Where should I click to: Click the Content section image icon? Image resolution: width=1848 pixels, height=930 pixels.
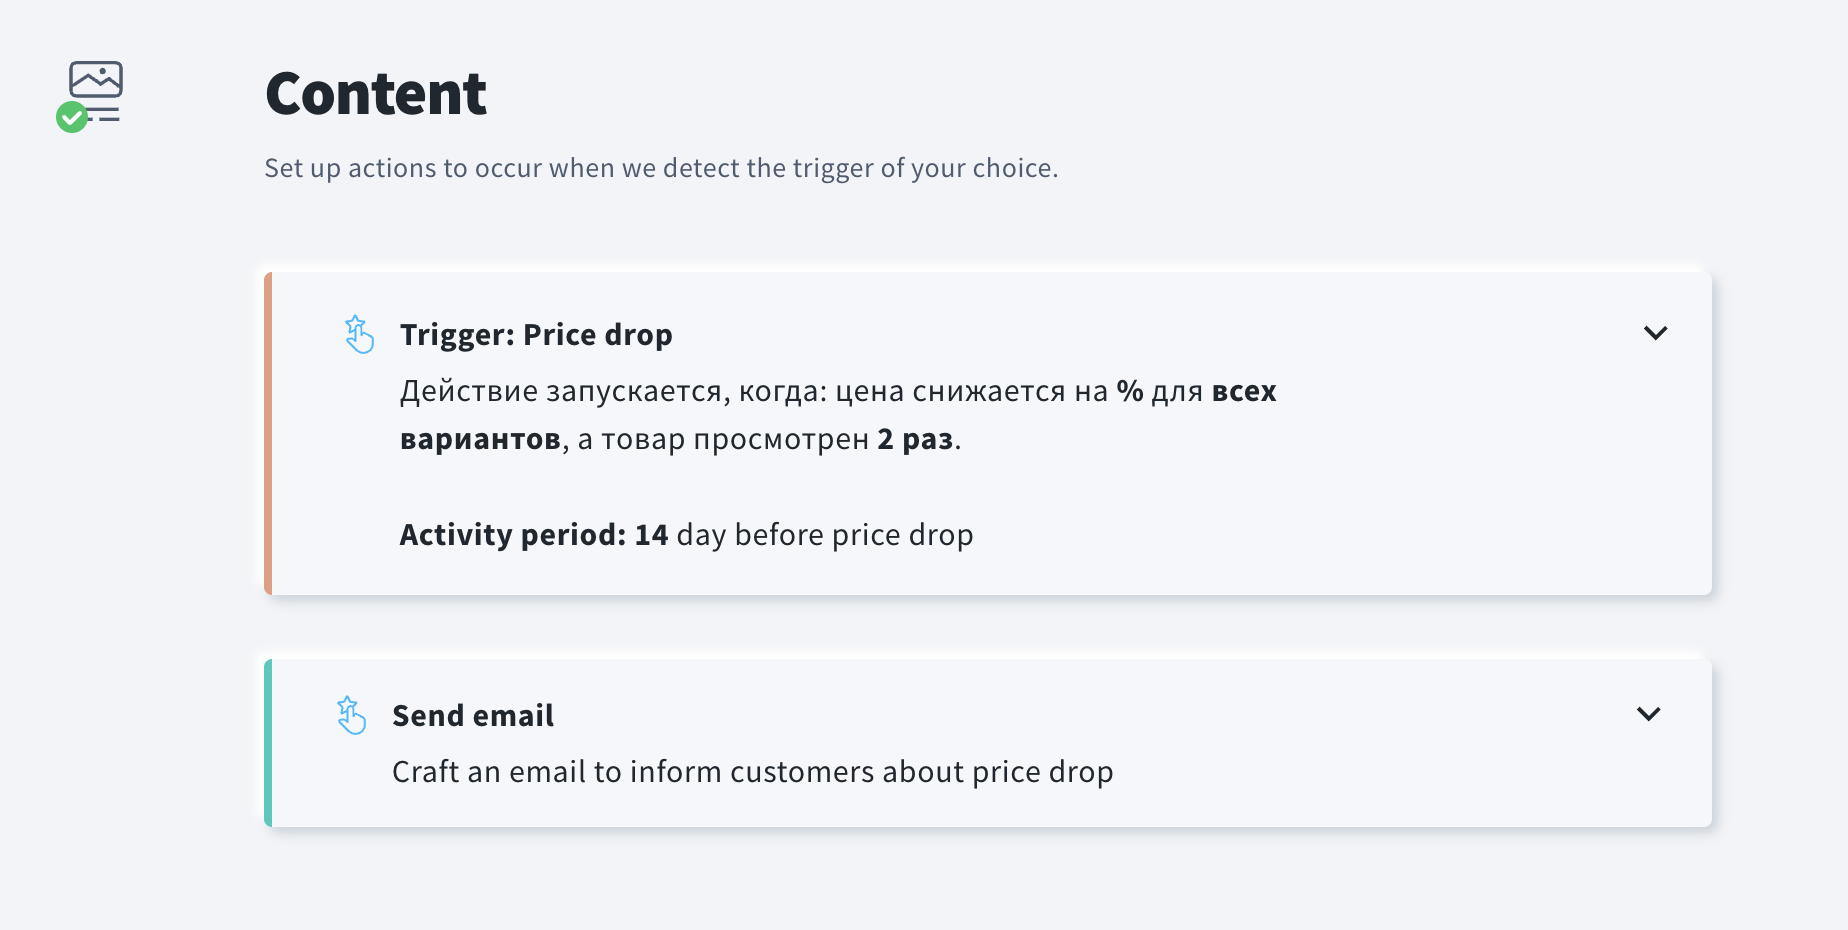click(x=96, y=79)
